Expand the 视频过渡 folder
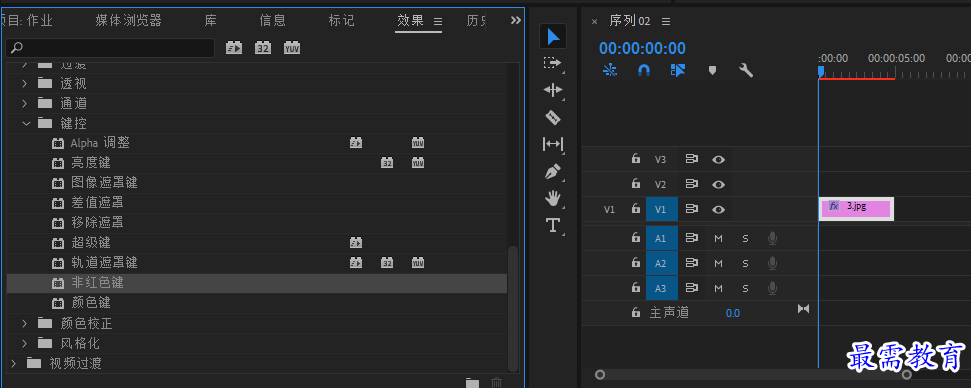971x388 pixels. [14, 363]
